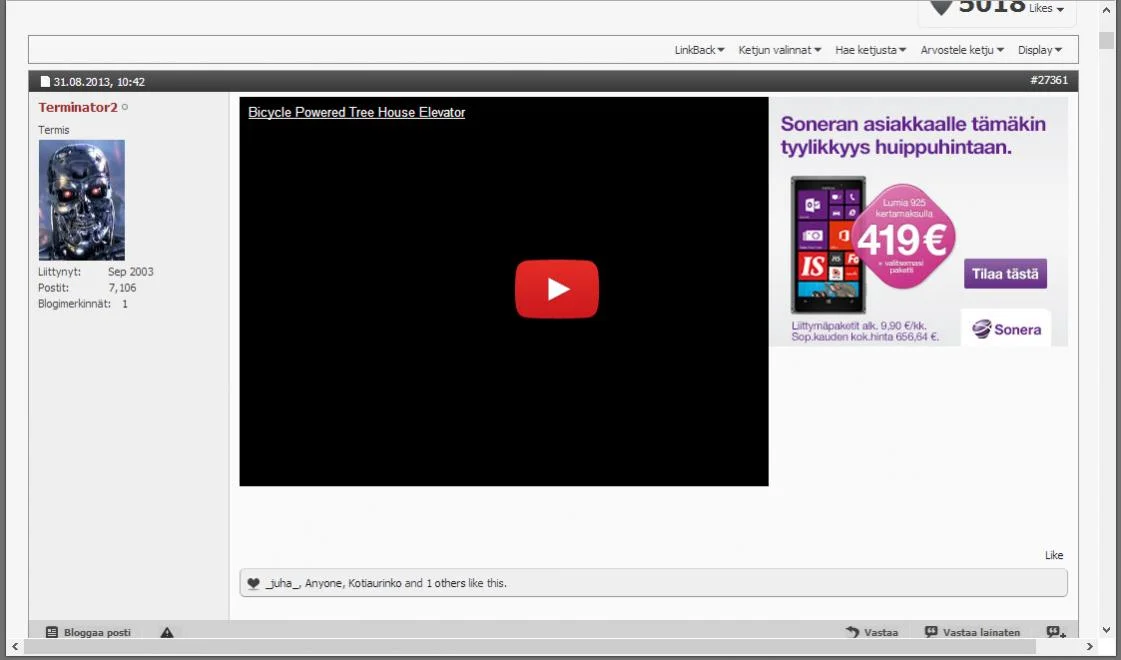This screenshot has width=1121, height=660.
Task: Click the Vastaa reply button
Action: point(872,632)
